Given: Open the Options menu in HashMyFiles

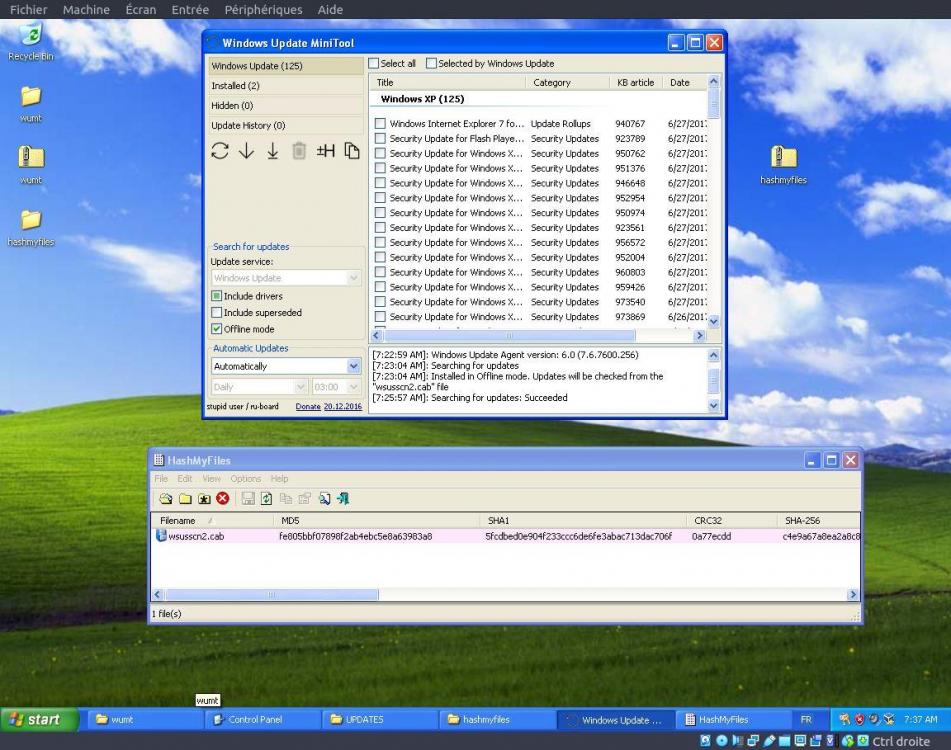Looking at the screenshot, I should click(245, 478).
